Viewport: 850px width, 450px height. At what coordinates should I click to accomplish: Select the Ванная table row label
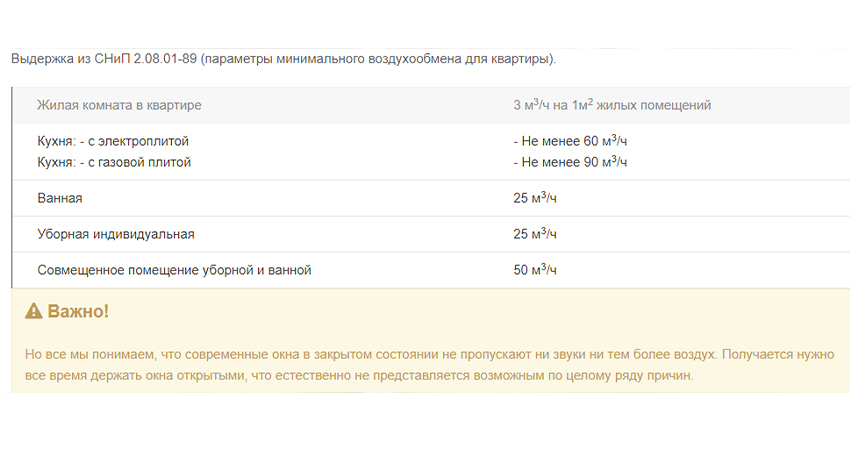[60, 198]
